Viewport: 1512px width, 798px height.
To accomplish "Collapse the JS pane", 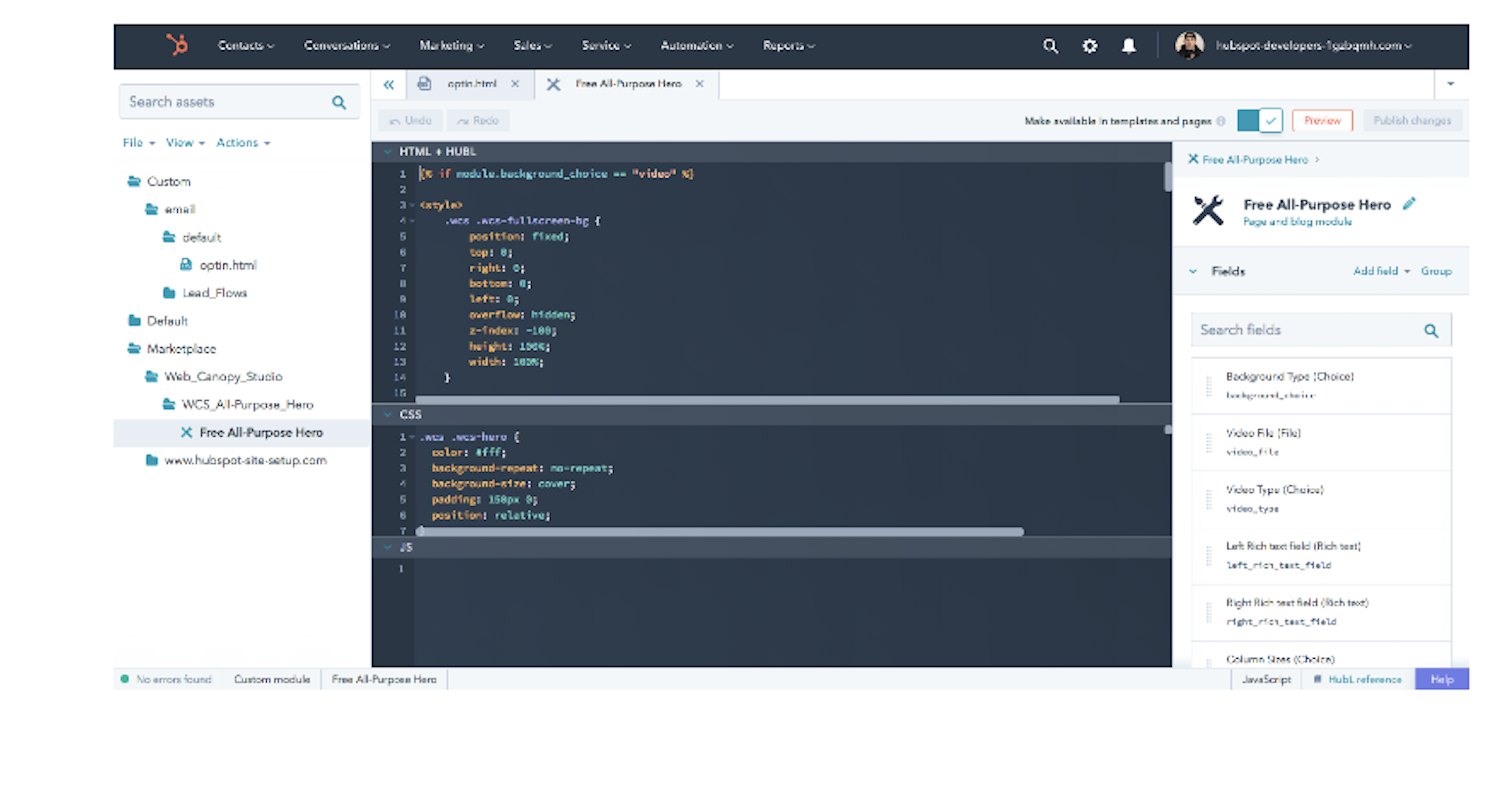I will point(386,548).
